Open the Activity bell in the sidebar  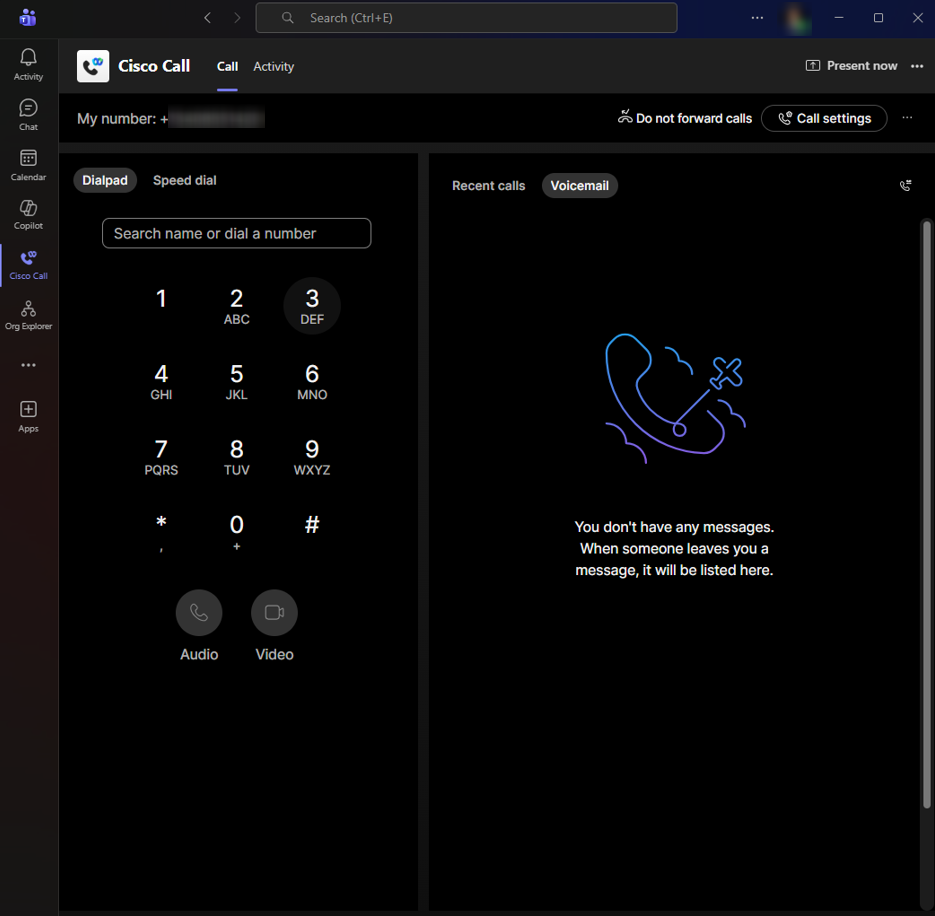point(28,64)
